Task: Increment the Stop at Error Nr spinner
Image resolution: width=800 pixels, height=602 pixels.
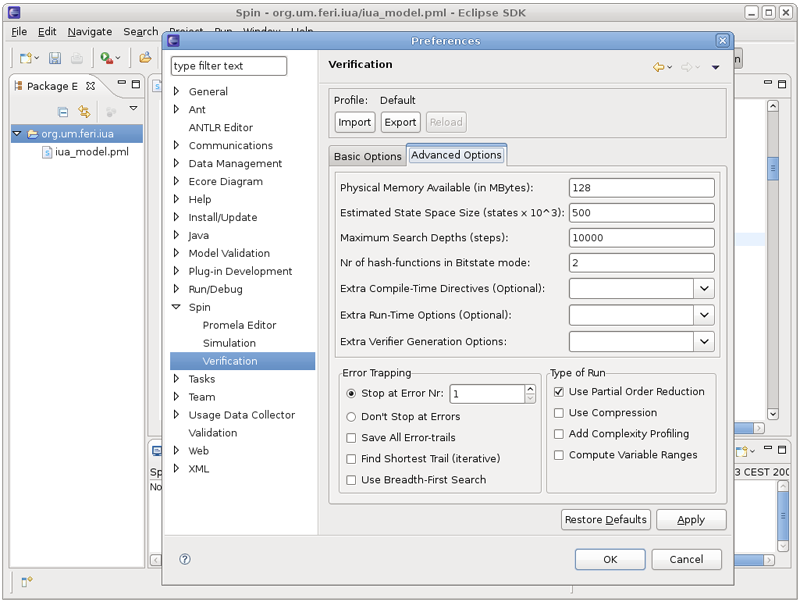Action: 530,389
